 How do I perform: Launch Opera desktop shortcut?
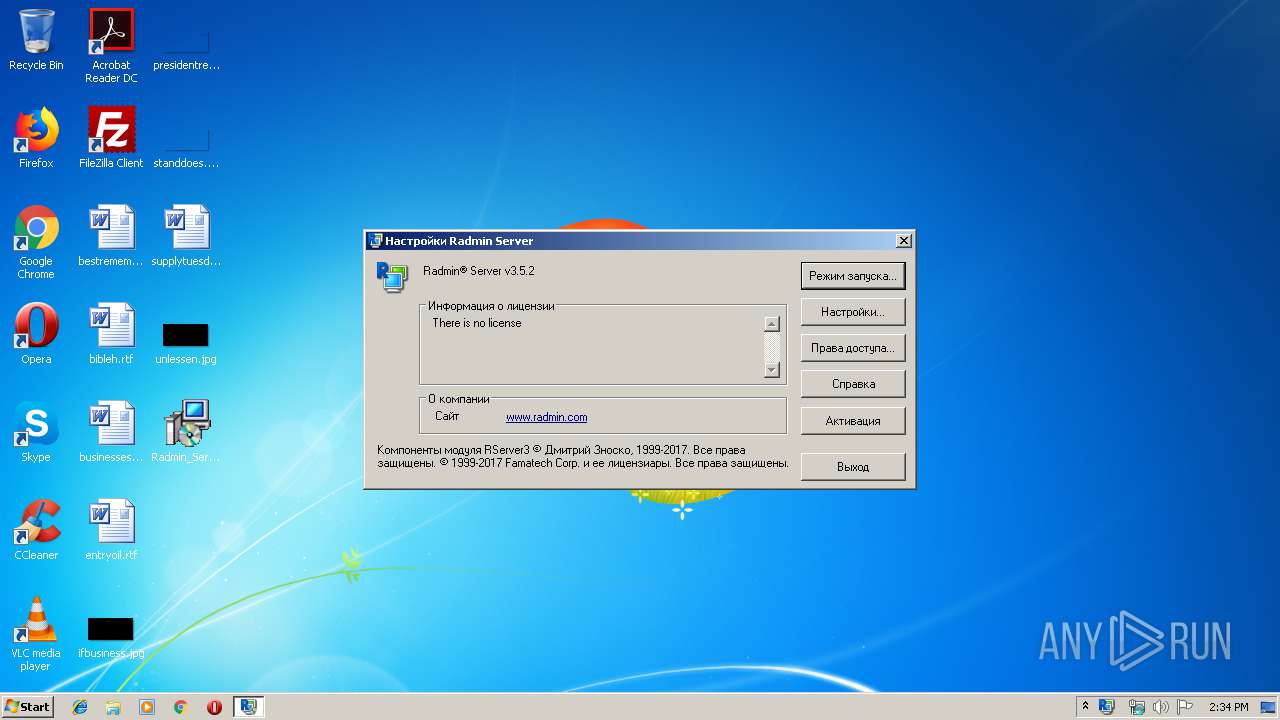coord(36,334)
